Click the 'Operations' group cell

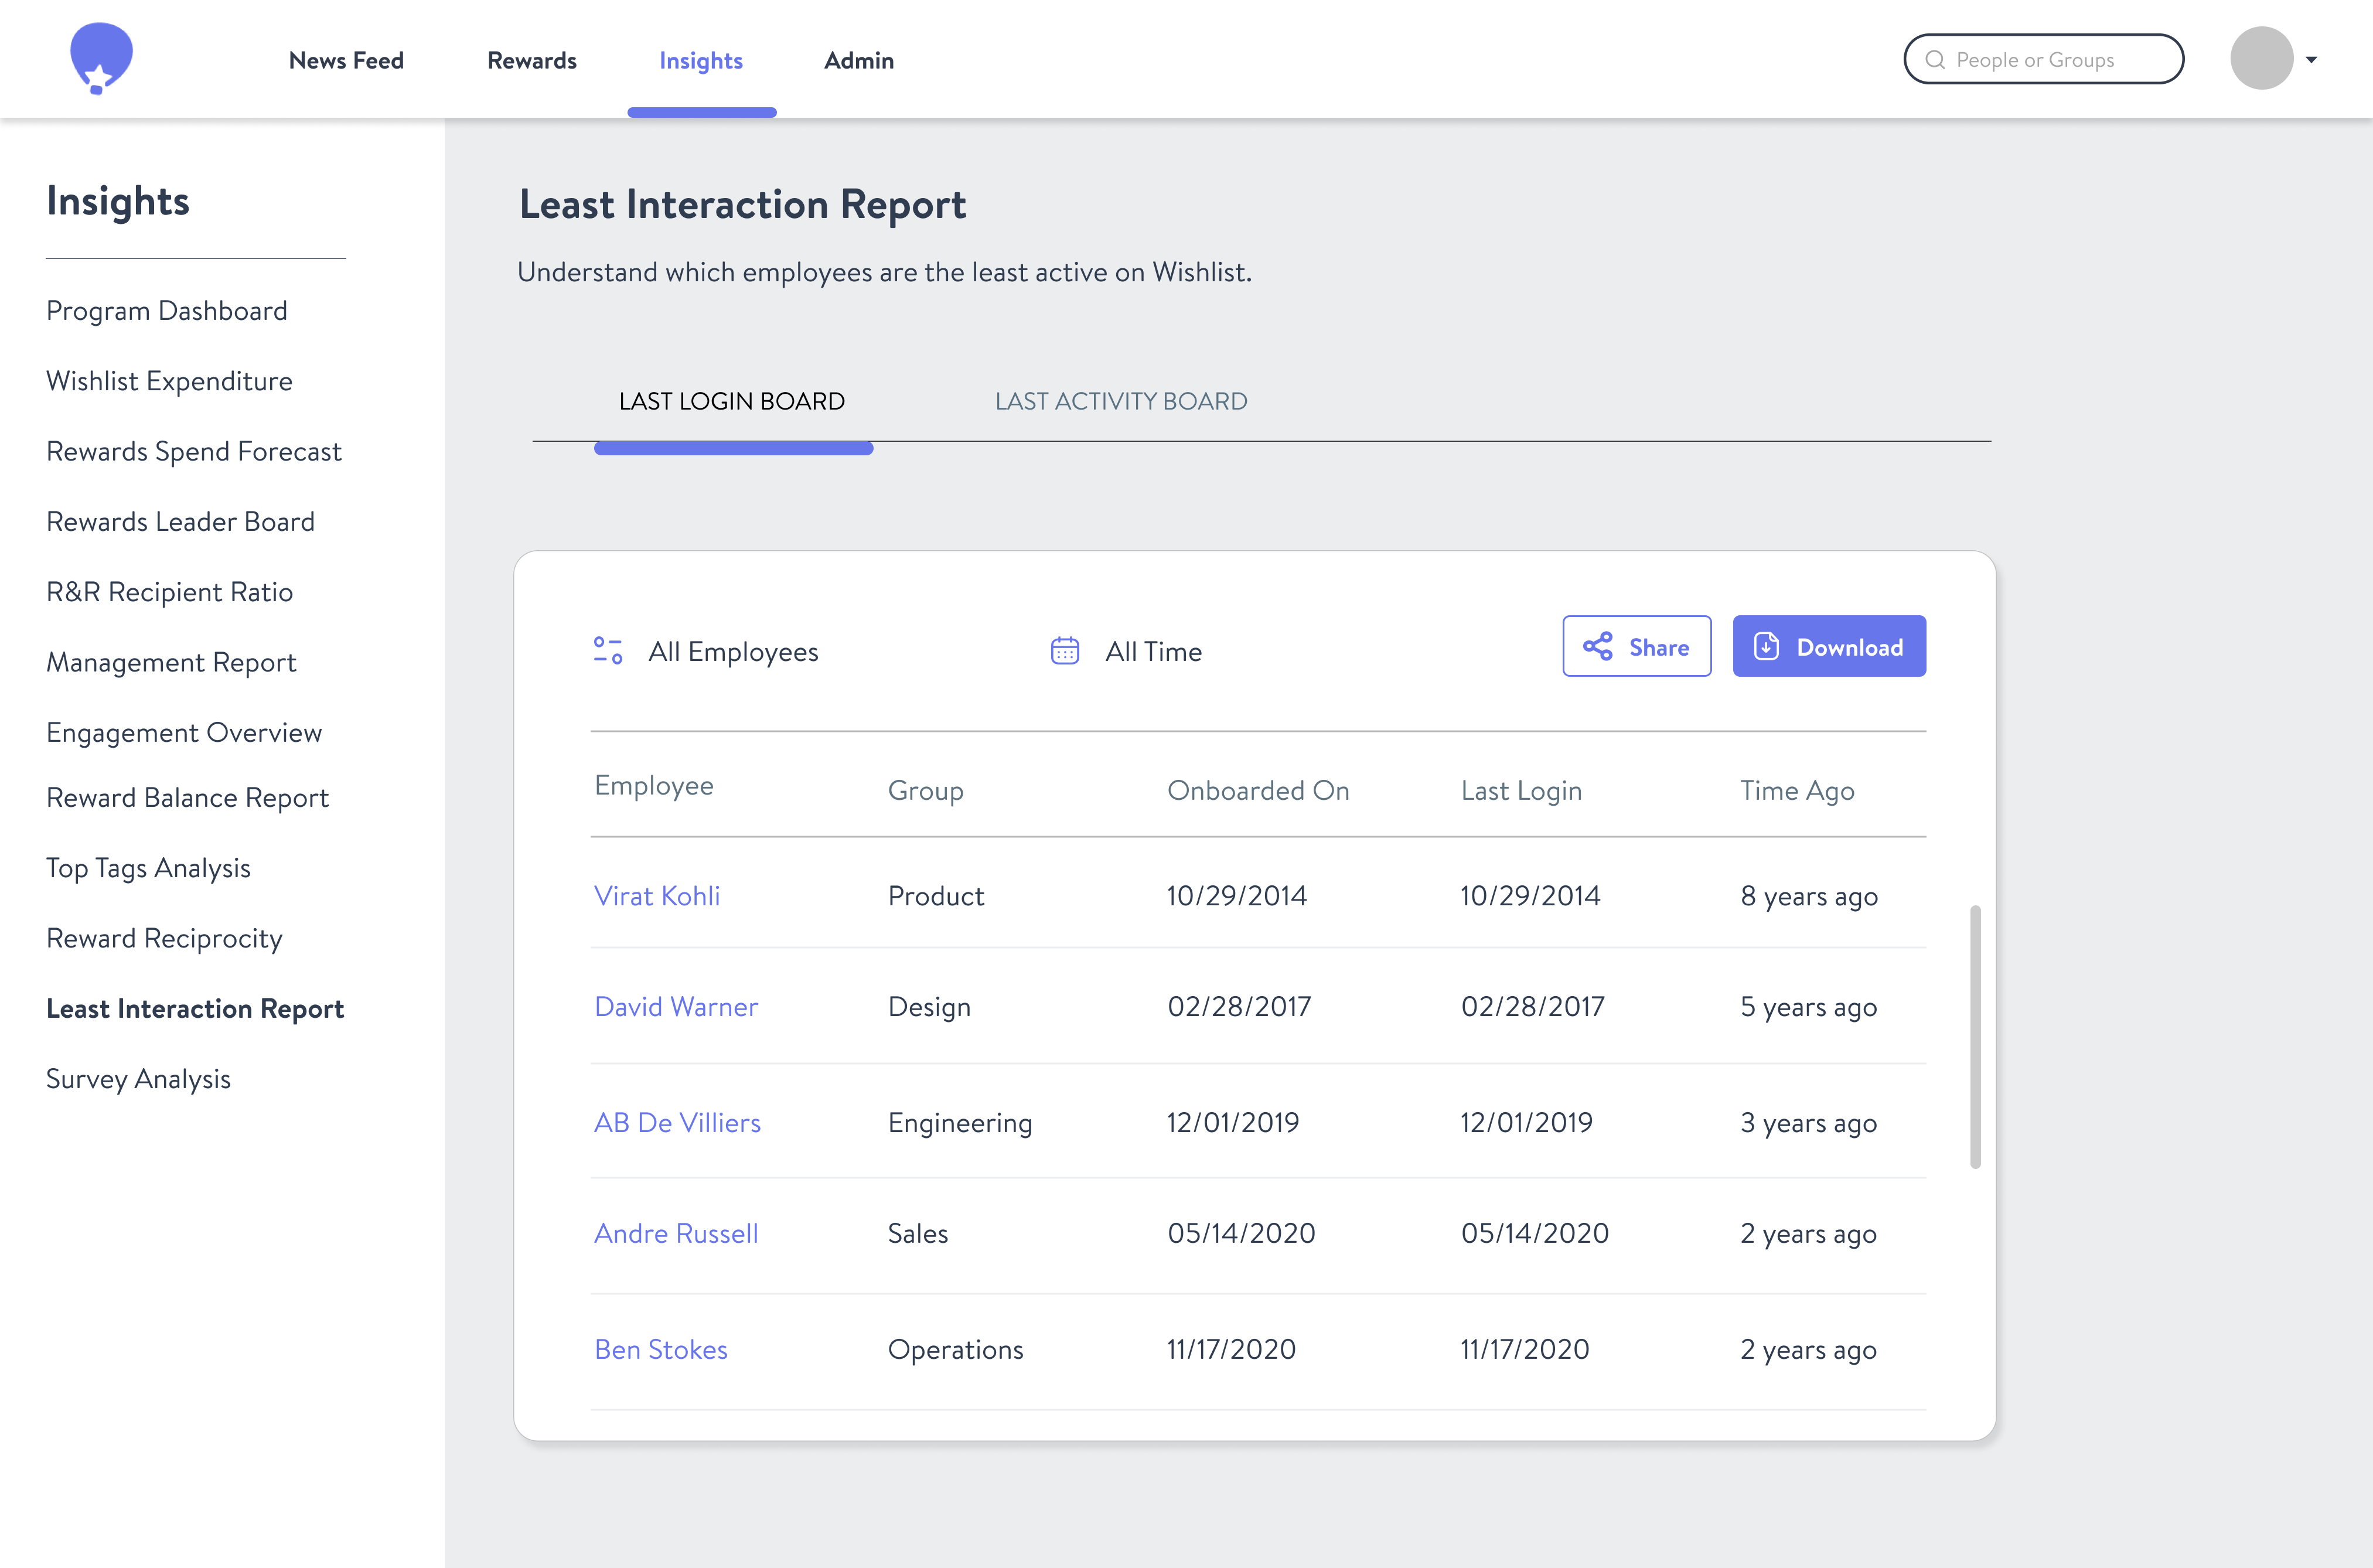point(955,1350)
